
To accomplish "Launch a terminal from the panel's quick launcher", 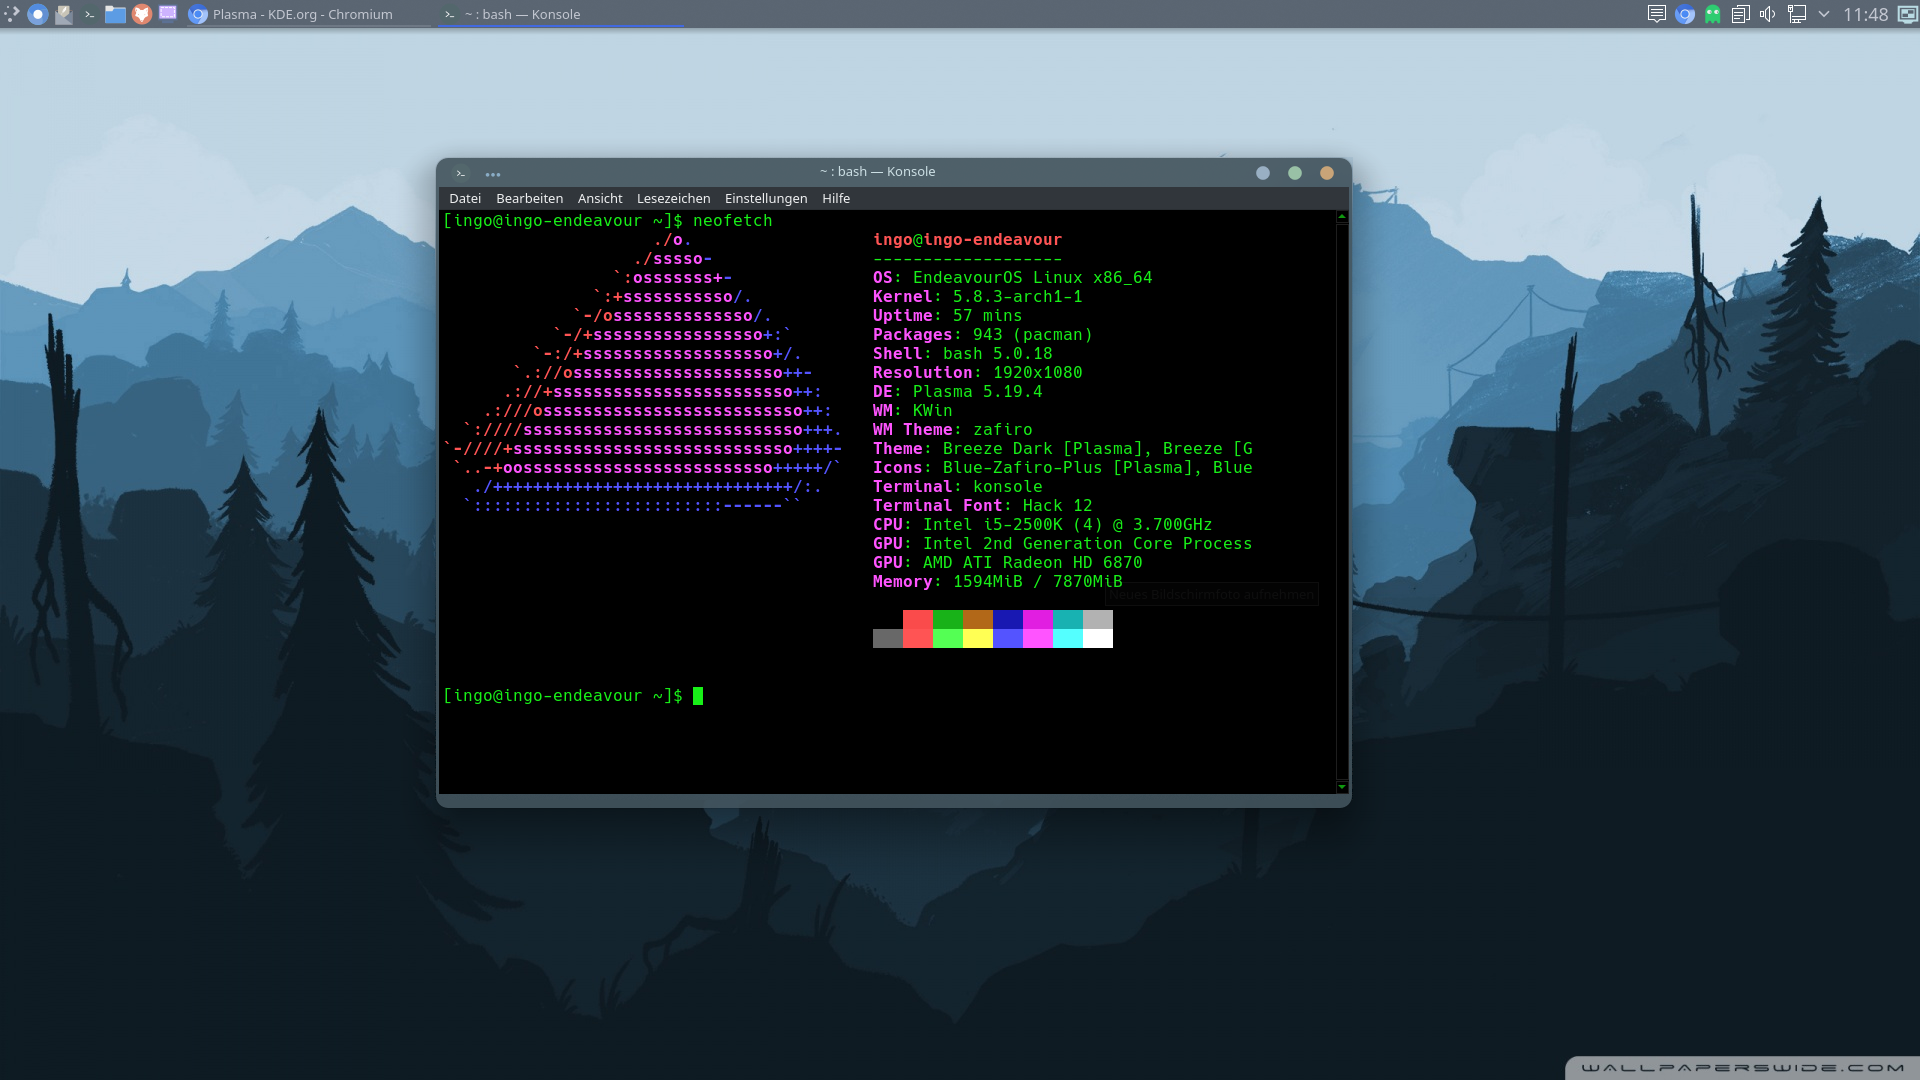I will point(90,14).
